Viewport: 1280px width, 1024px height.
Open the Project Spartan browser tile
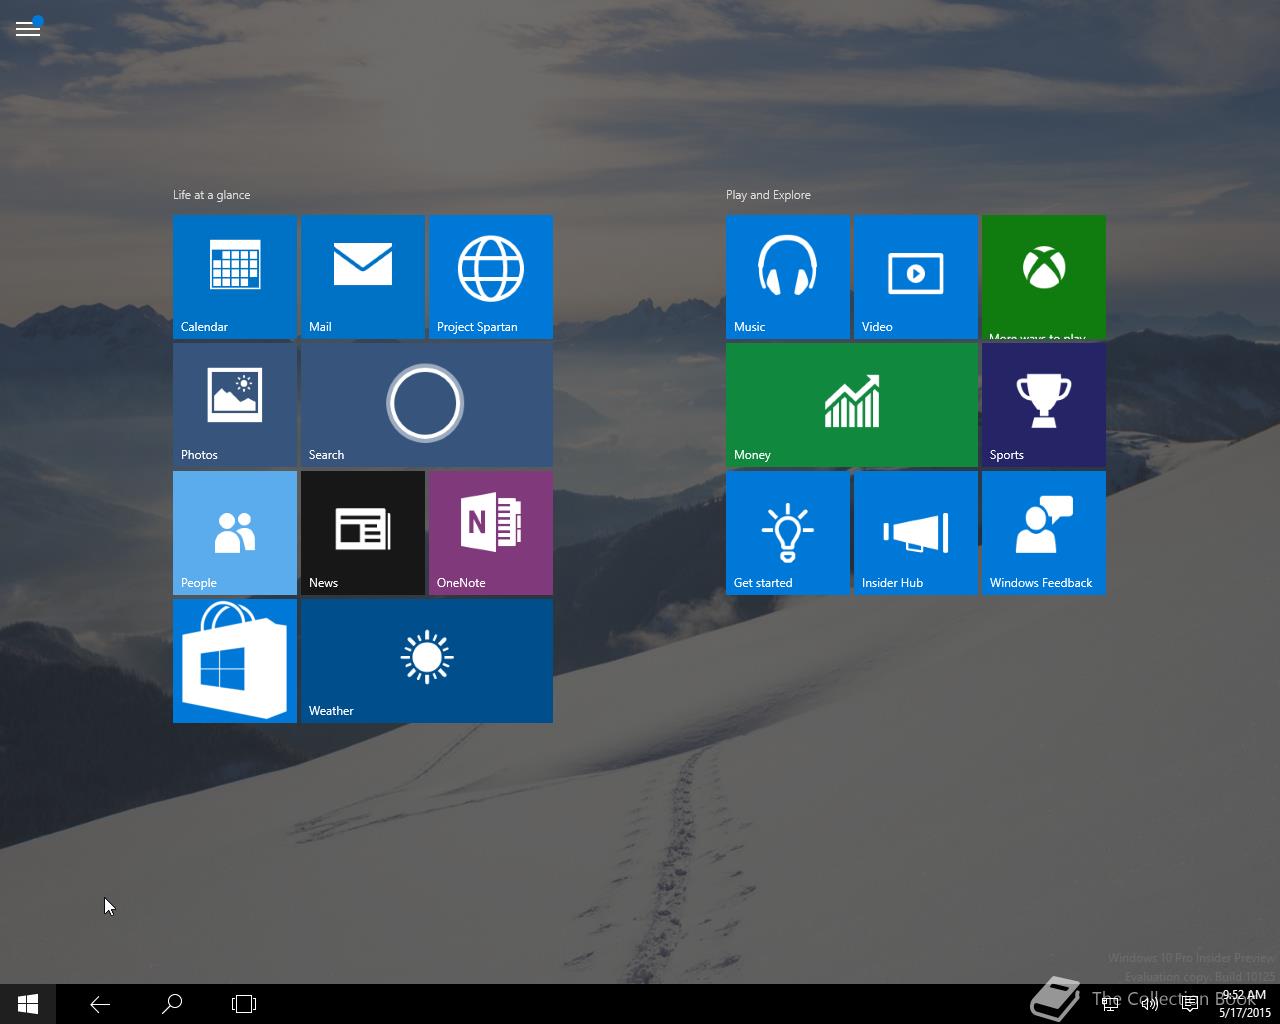click(491, 277)
